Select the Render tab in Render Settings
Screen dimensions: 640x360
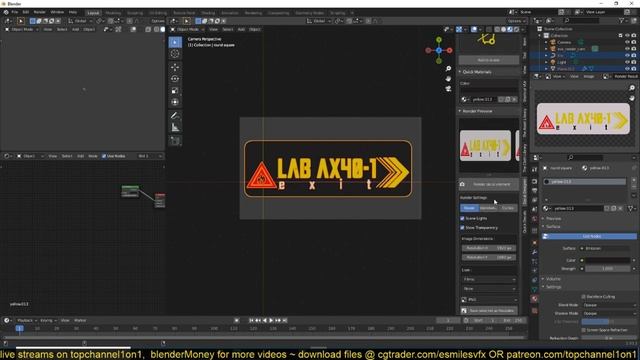point(469,208)
